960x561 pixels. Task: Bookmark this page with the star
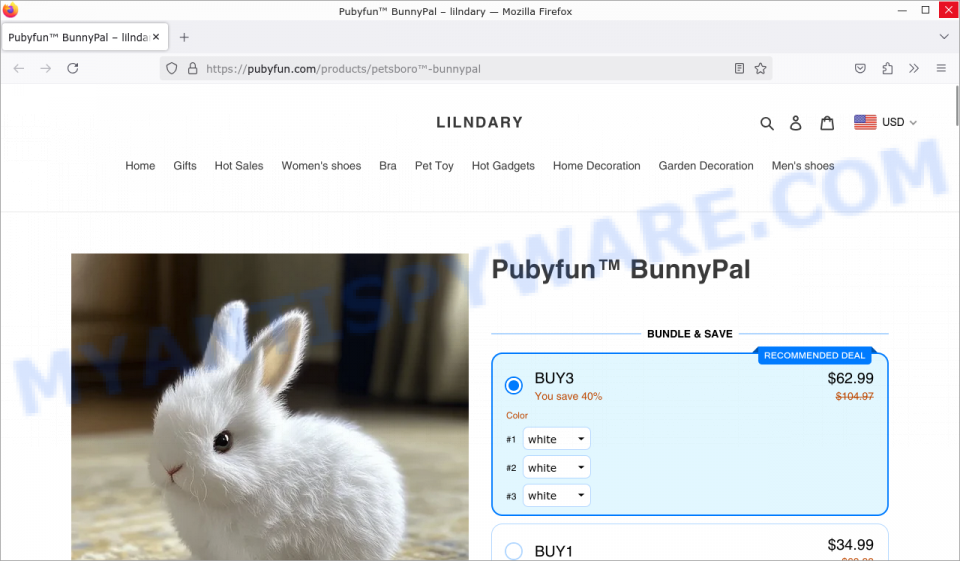(x=760, y=69)
